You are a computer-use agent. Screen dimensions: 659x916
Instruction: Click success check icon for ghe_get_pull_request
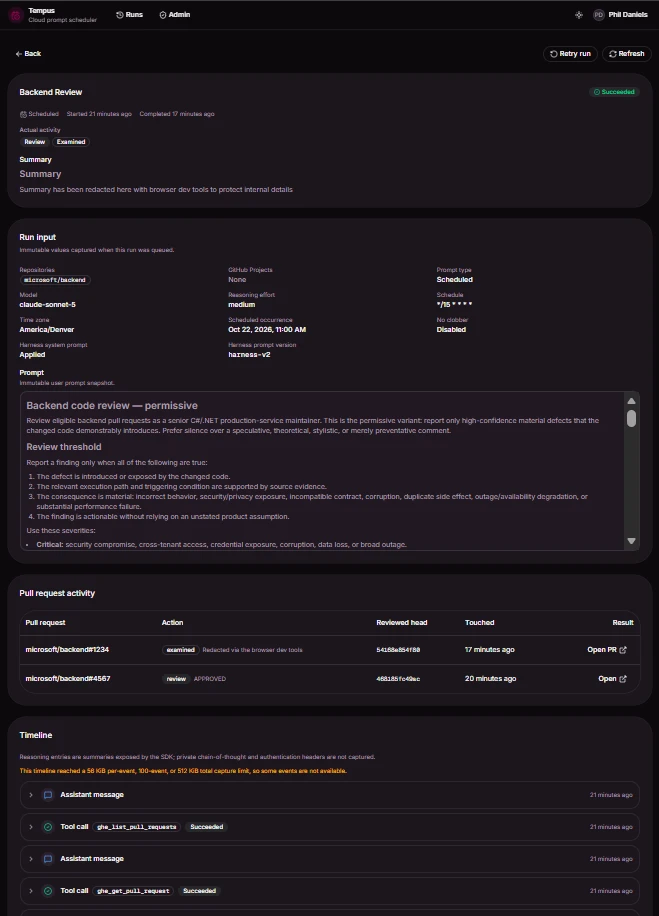point(48,891)
